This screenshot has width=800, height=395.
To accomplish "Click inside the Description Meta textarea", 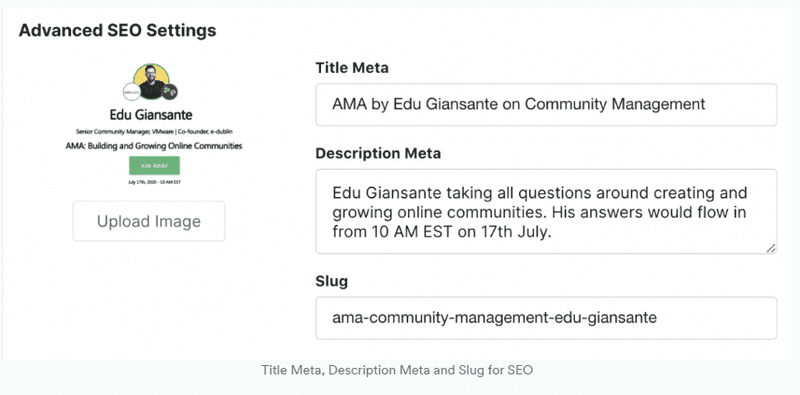I will coord(546,211).
